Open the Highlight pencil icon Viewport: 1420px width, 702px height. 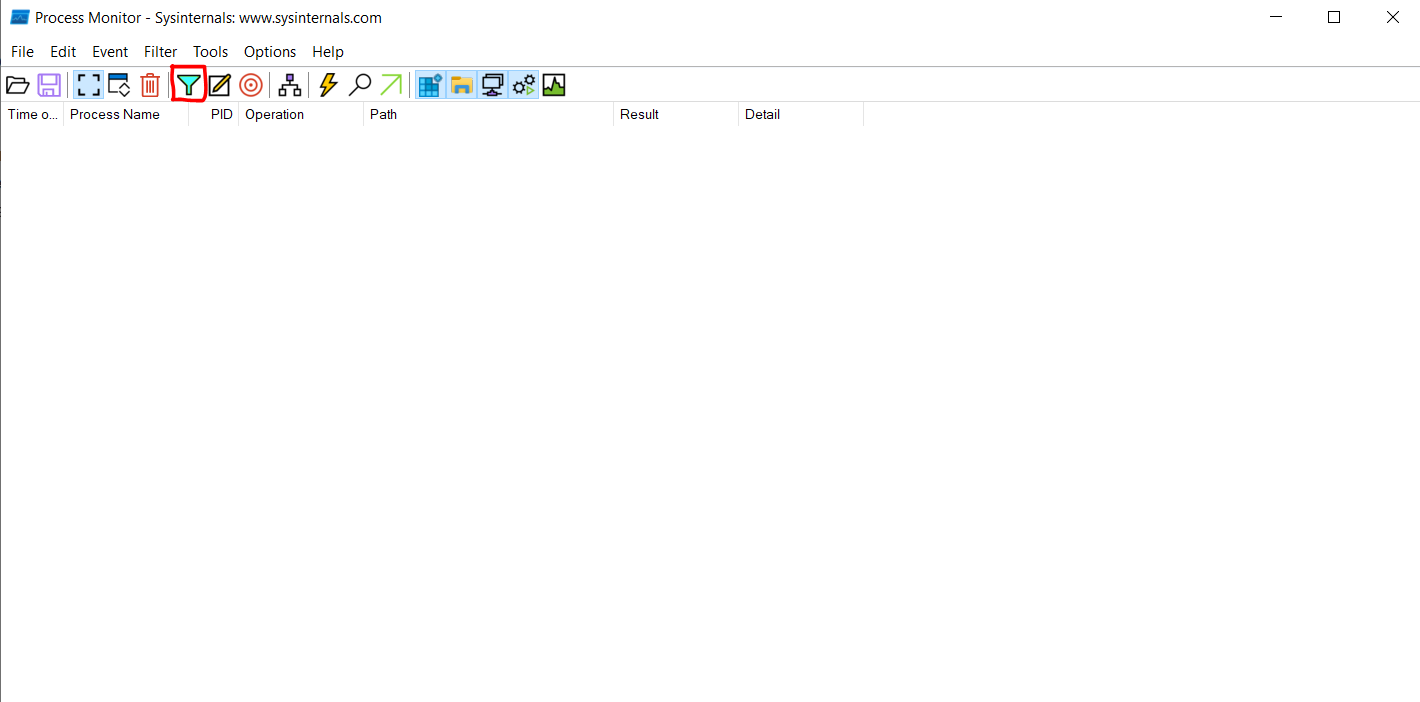point(220,85)
